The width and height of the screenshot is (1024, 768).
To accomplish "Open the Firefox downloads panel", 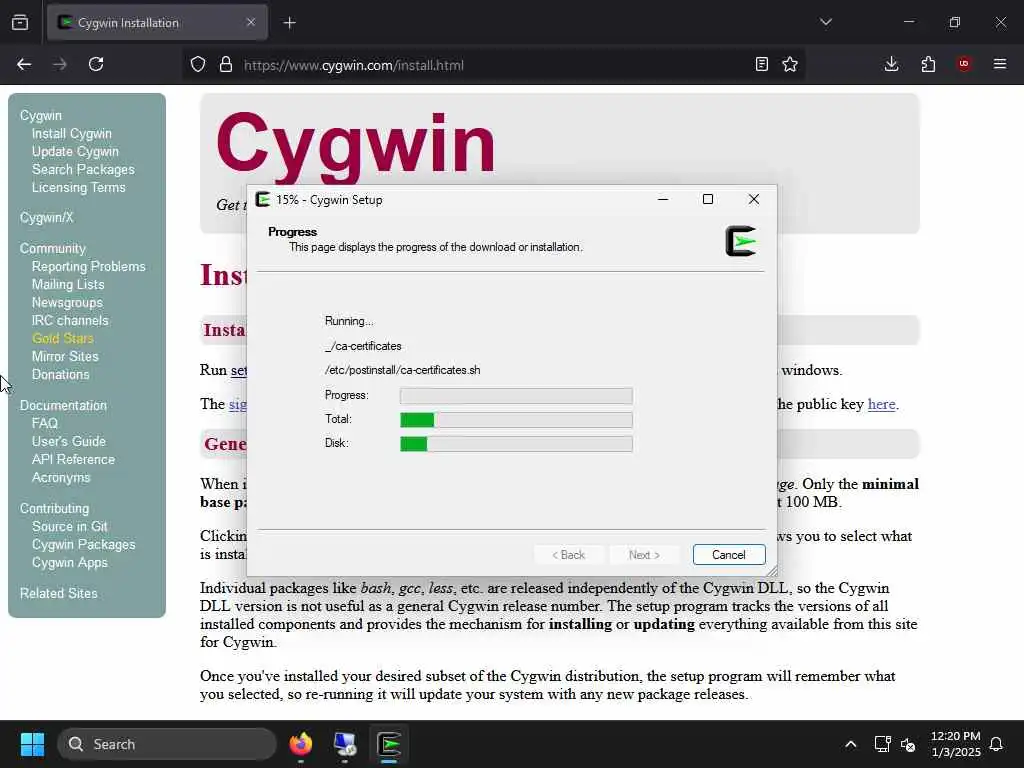I will [x=891, y=64].
